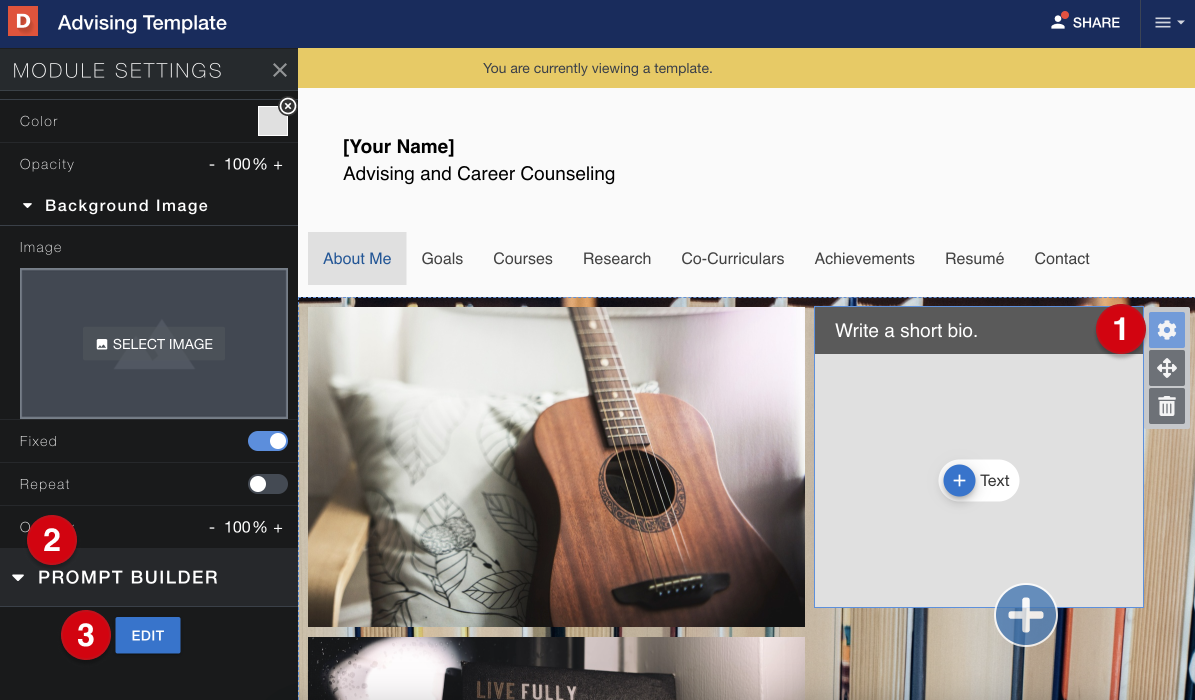The width and height of the screenshot is (1195, 700).
Task: Click the large round add module plus
Action: (1025, 615)
